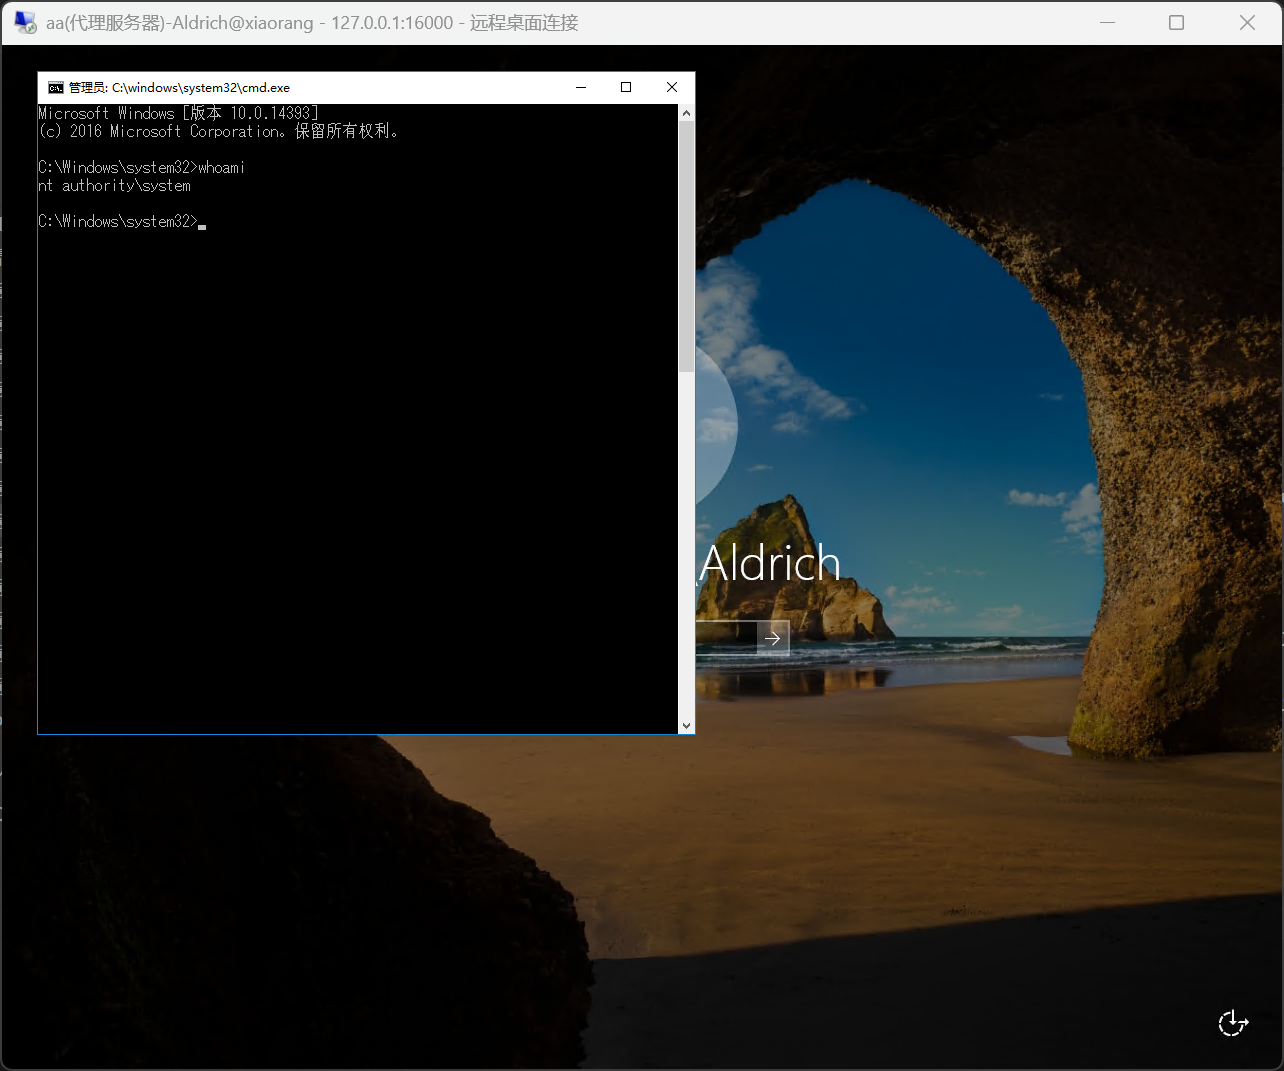Close the cmd.exe window
The image size is (1284, 1071).
pos(672,88)
